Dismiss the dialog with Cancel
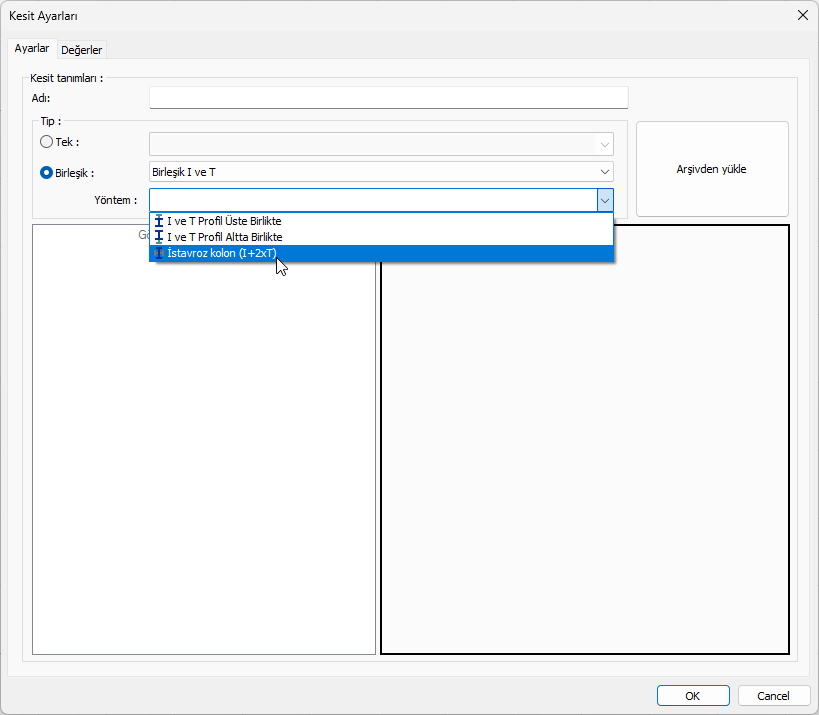The height and width of the screenshot is (715, 819). click(773, 696)
